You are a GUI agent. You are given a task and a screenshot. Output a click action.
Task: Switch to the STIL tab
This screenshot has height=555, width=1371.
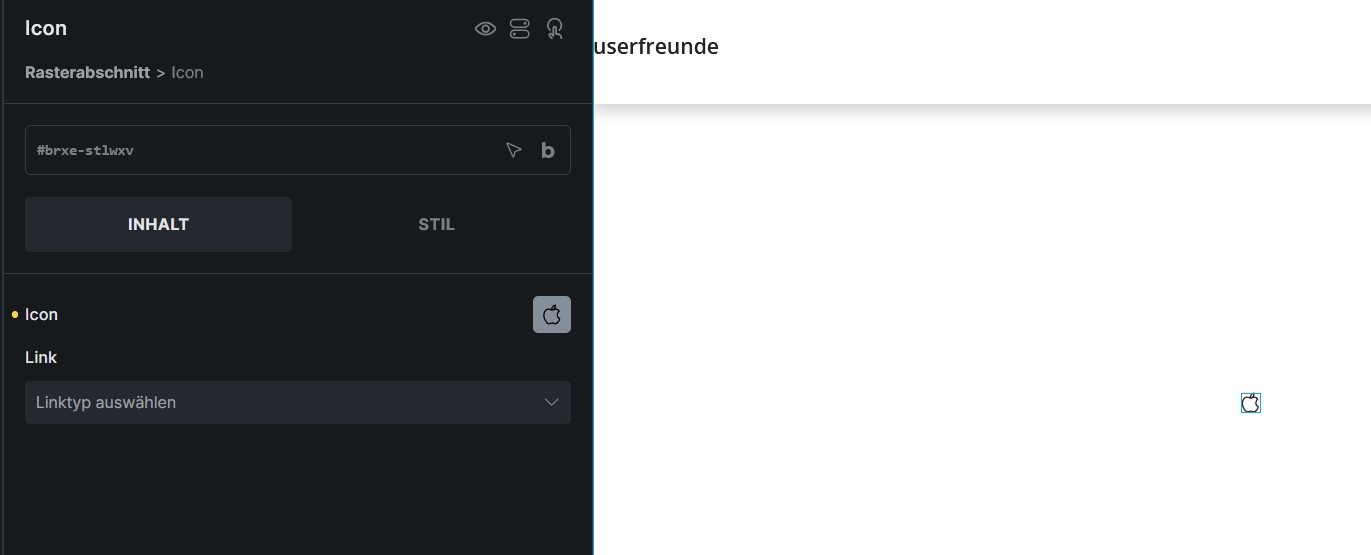pyautogui.click(x=436, y=224)
